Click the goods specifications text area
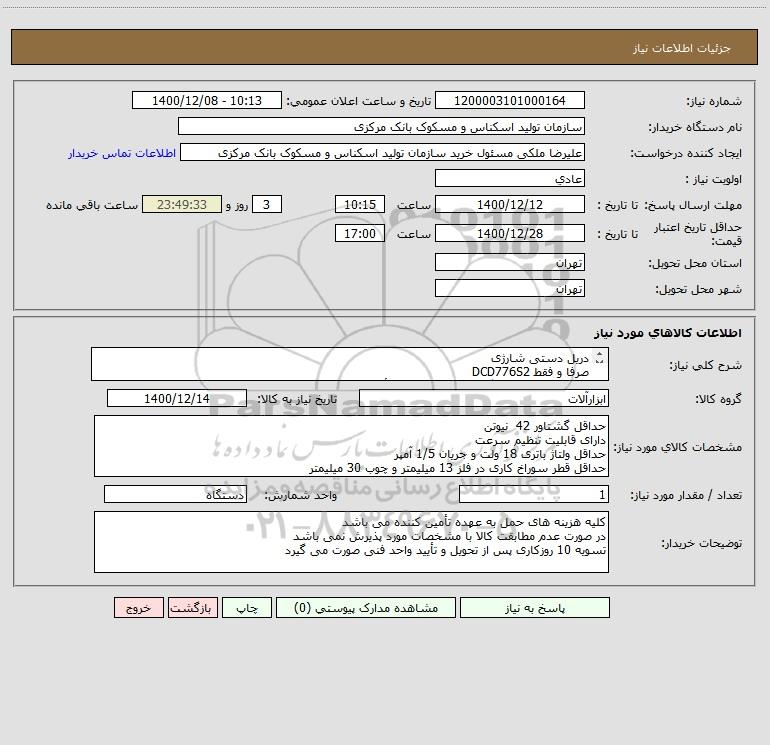 coord(351,446)
